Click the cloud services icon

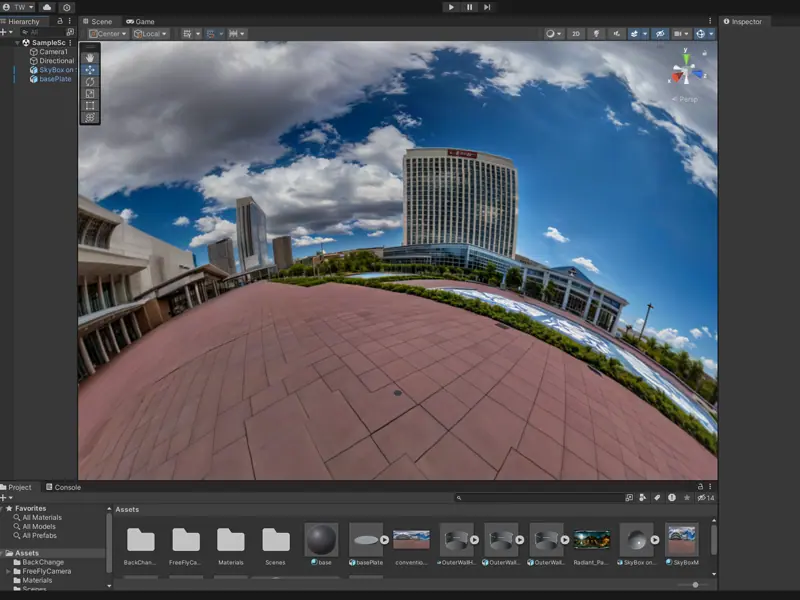pos(47,7)
